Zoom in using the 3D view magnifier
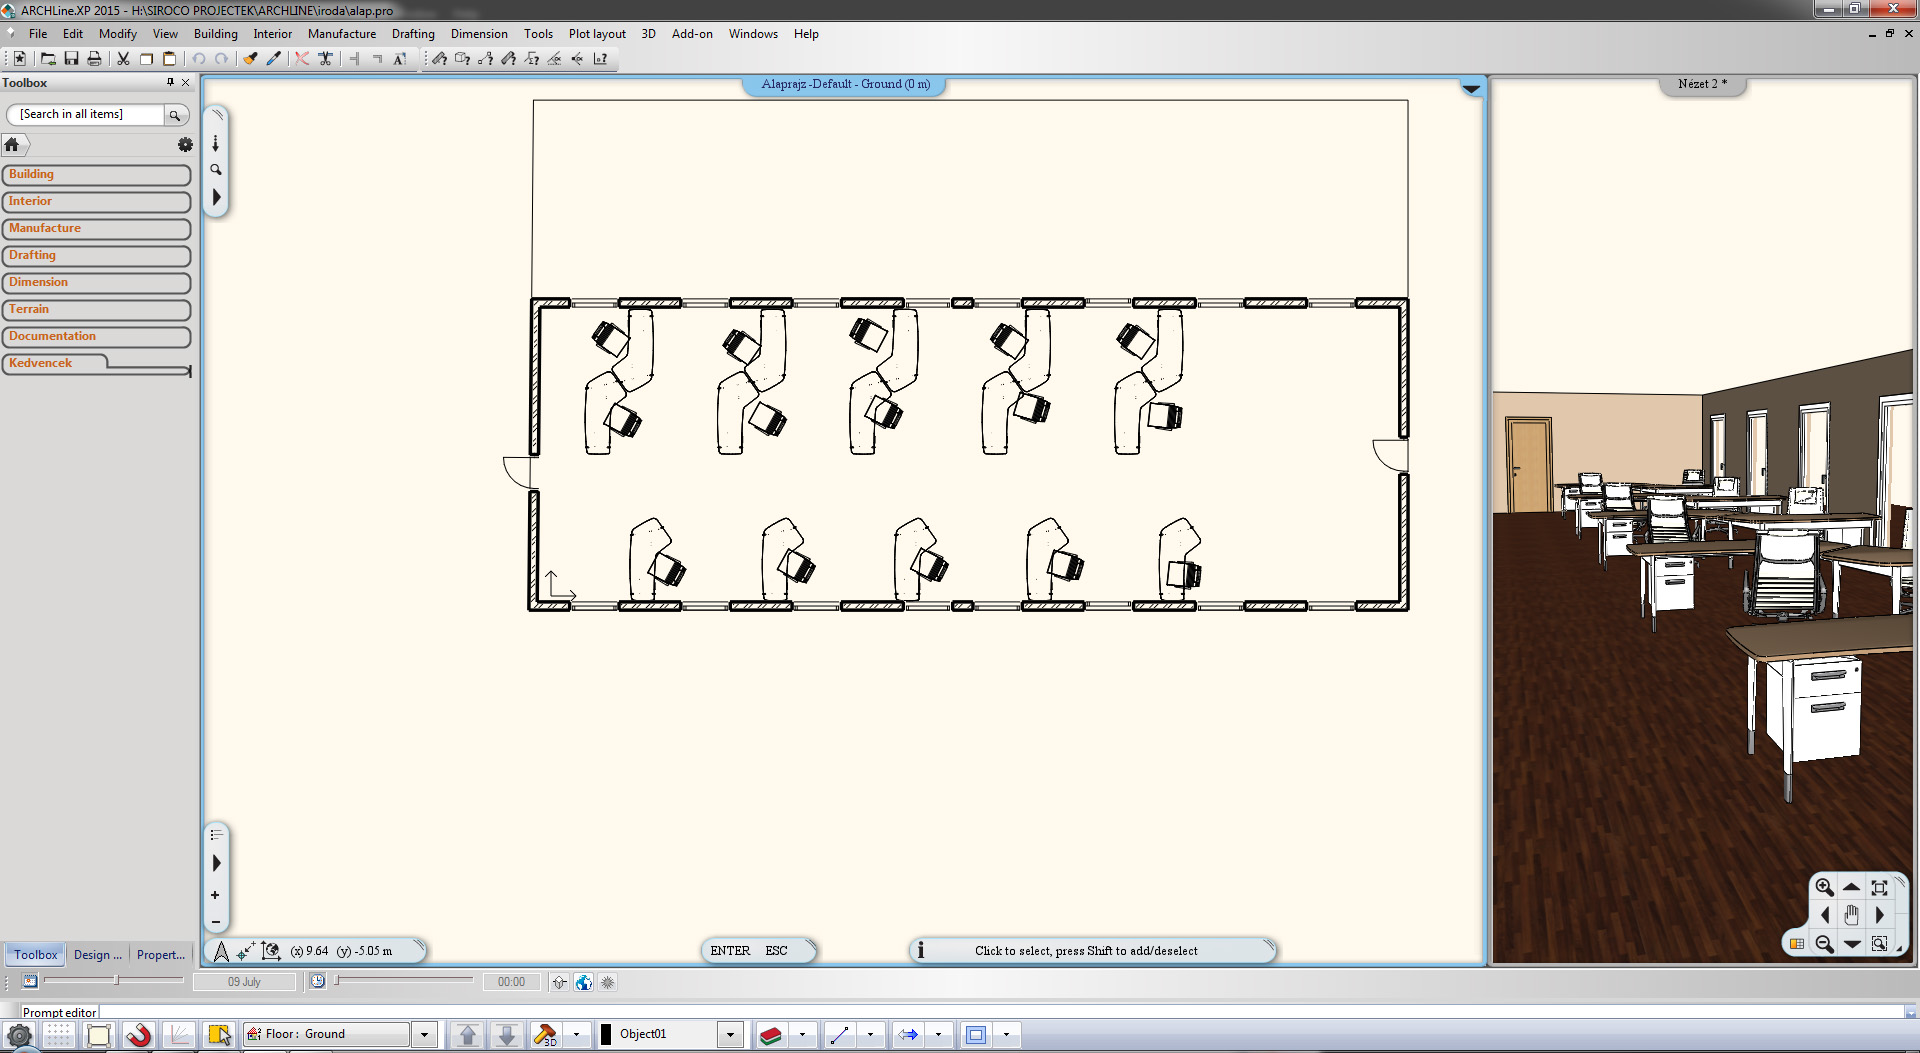 tap(1824, 887)
